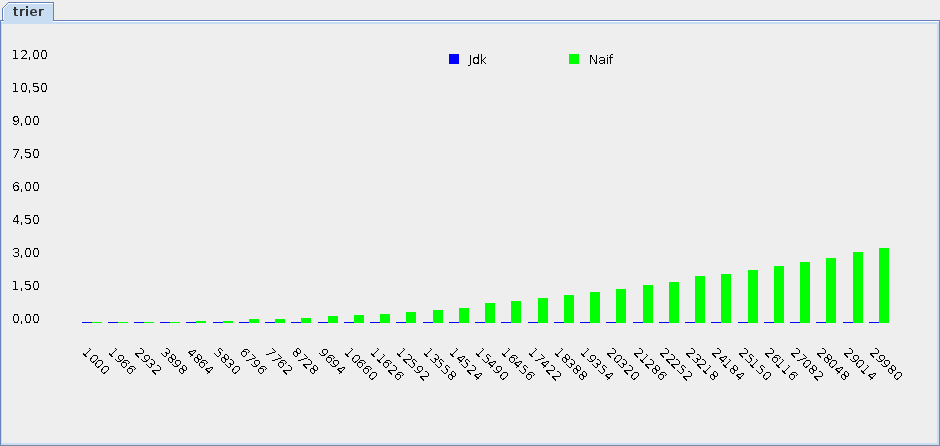Click the x-axis label 5830

tap(227, 361)
